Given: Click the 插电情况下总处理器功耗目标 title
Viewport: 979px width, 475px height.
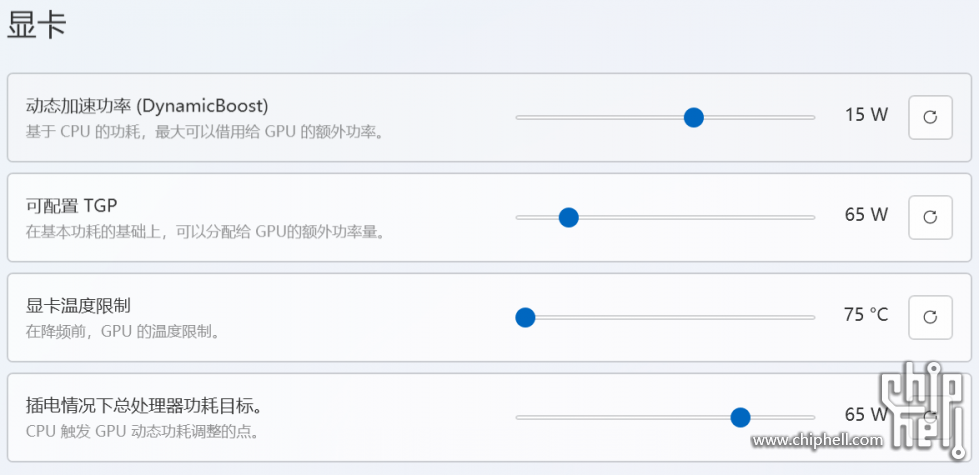Looking at the screenshot, I should tap(143, 406).
